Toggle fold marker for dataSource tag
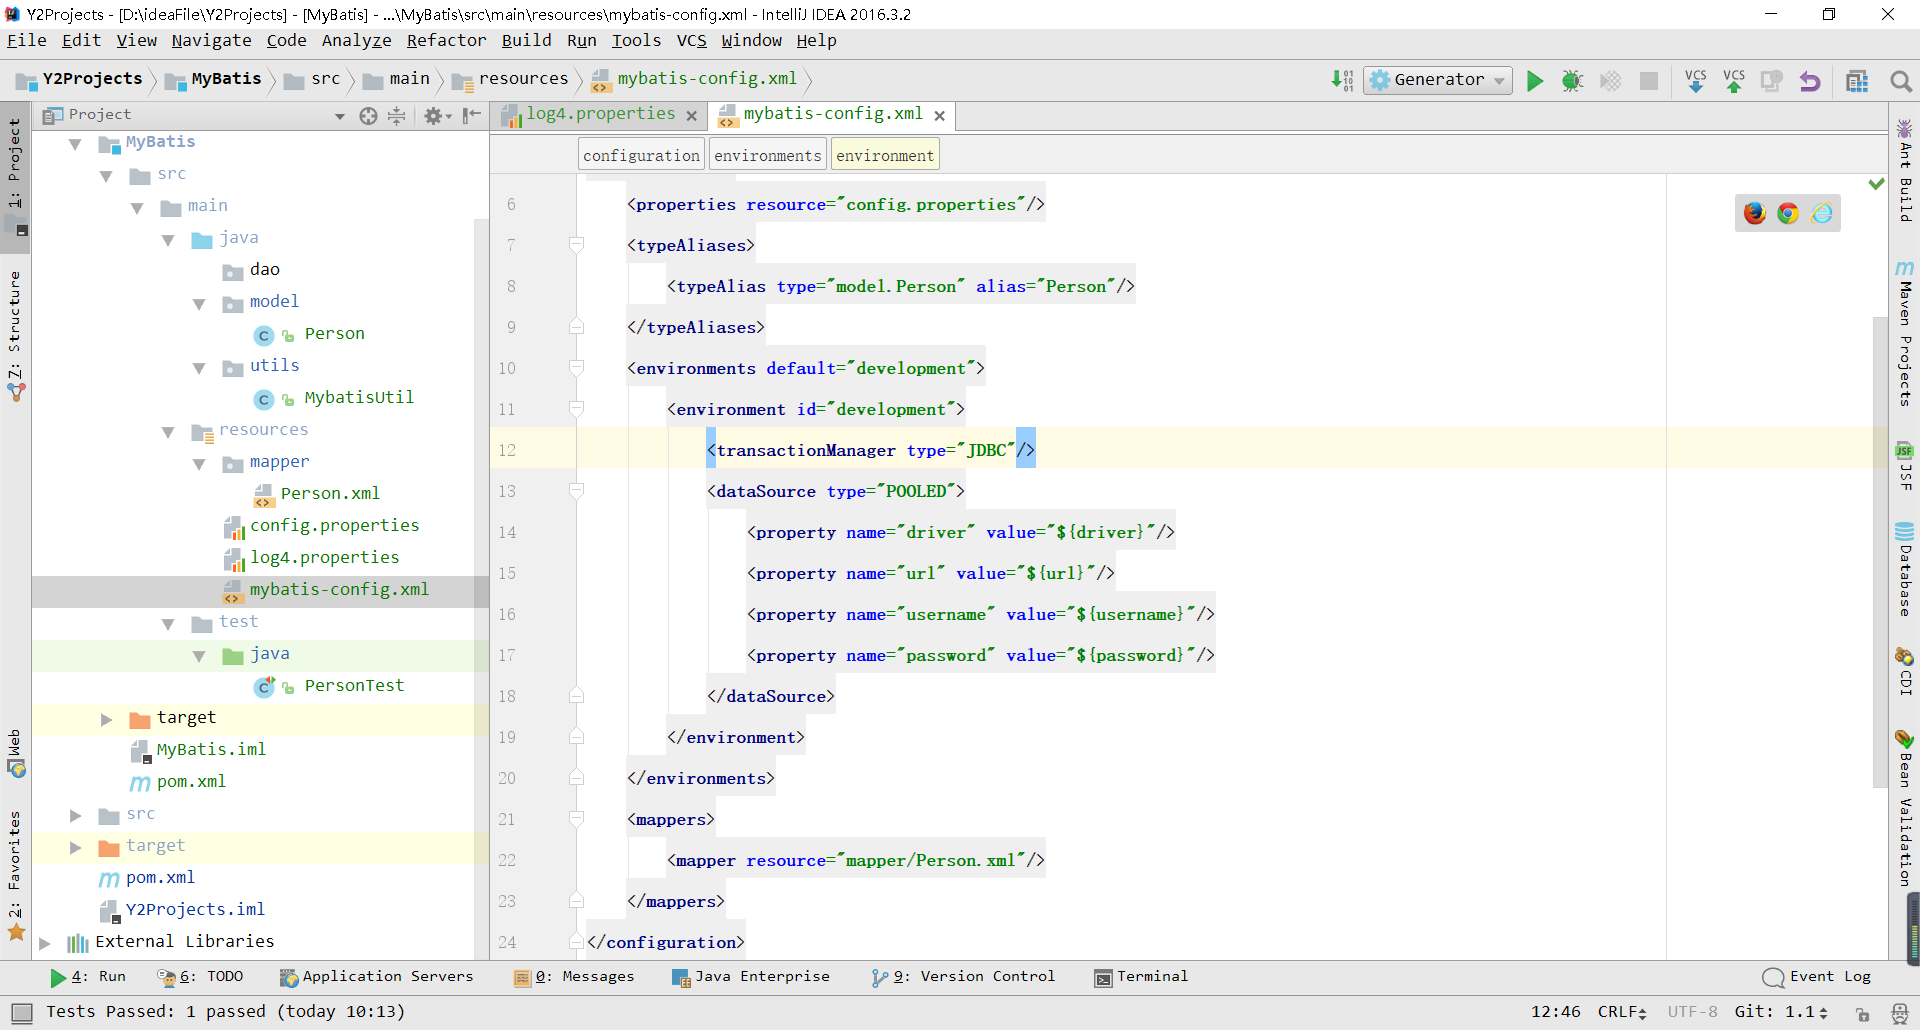Image resolution: width=1920 pixels, height=1030 pixels. [576, 491]
